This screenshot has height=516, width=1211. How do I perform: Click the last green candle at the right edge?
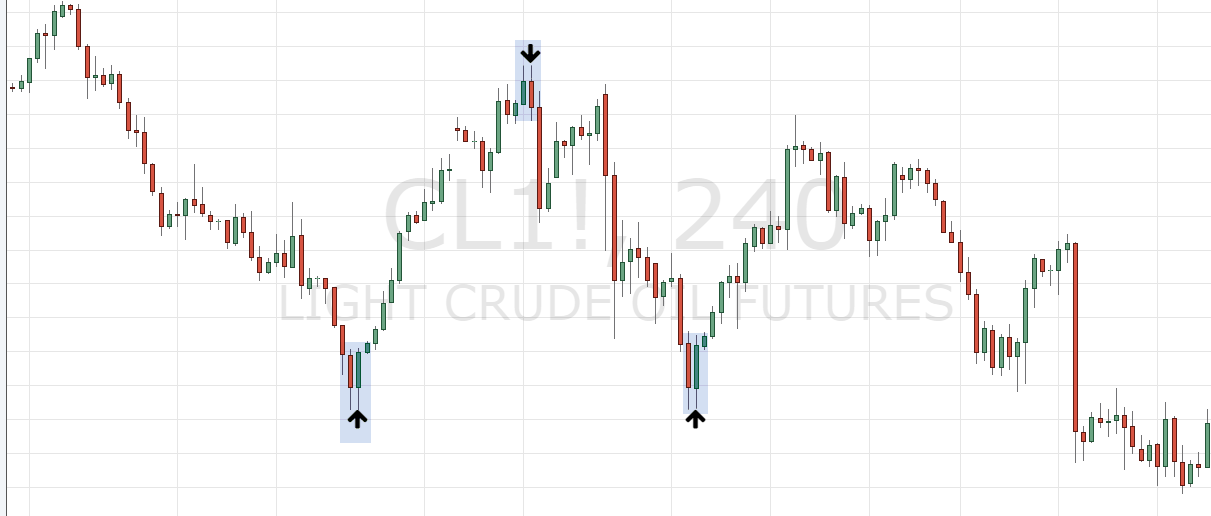tap(1207, 445)
